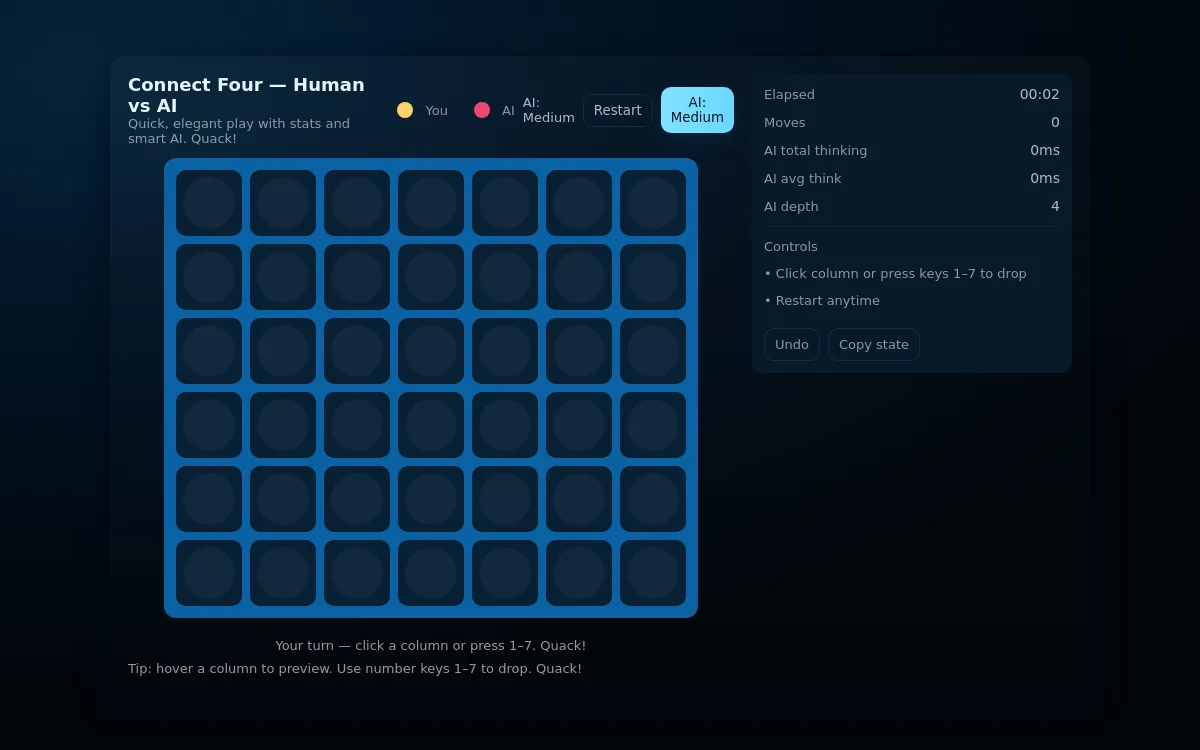Click the 'AI total thinking' label

(815, 150)
